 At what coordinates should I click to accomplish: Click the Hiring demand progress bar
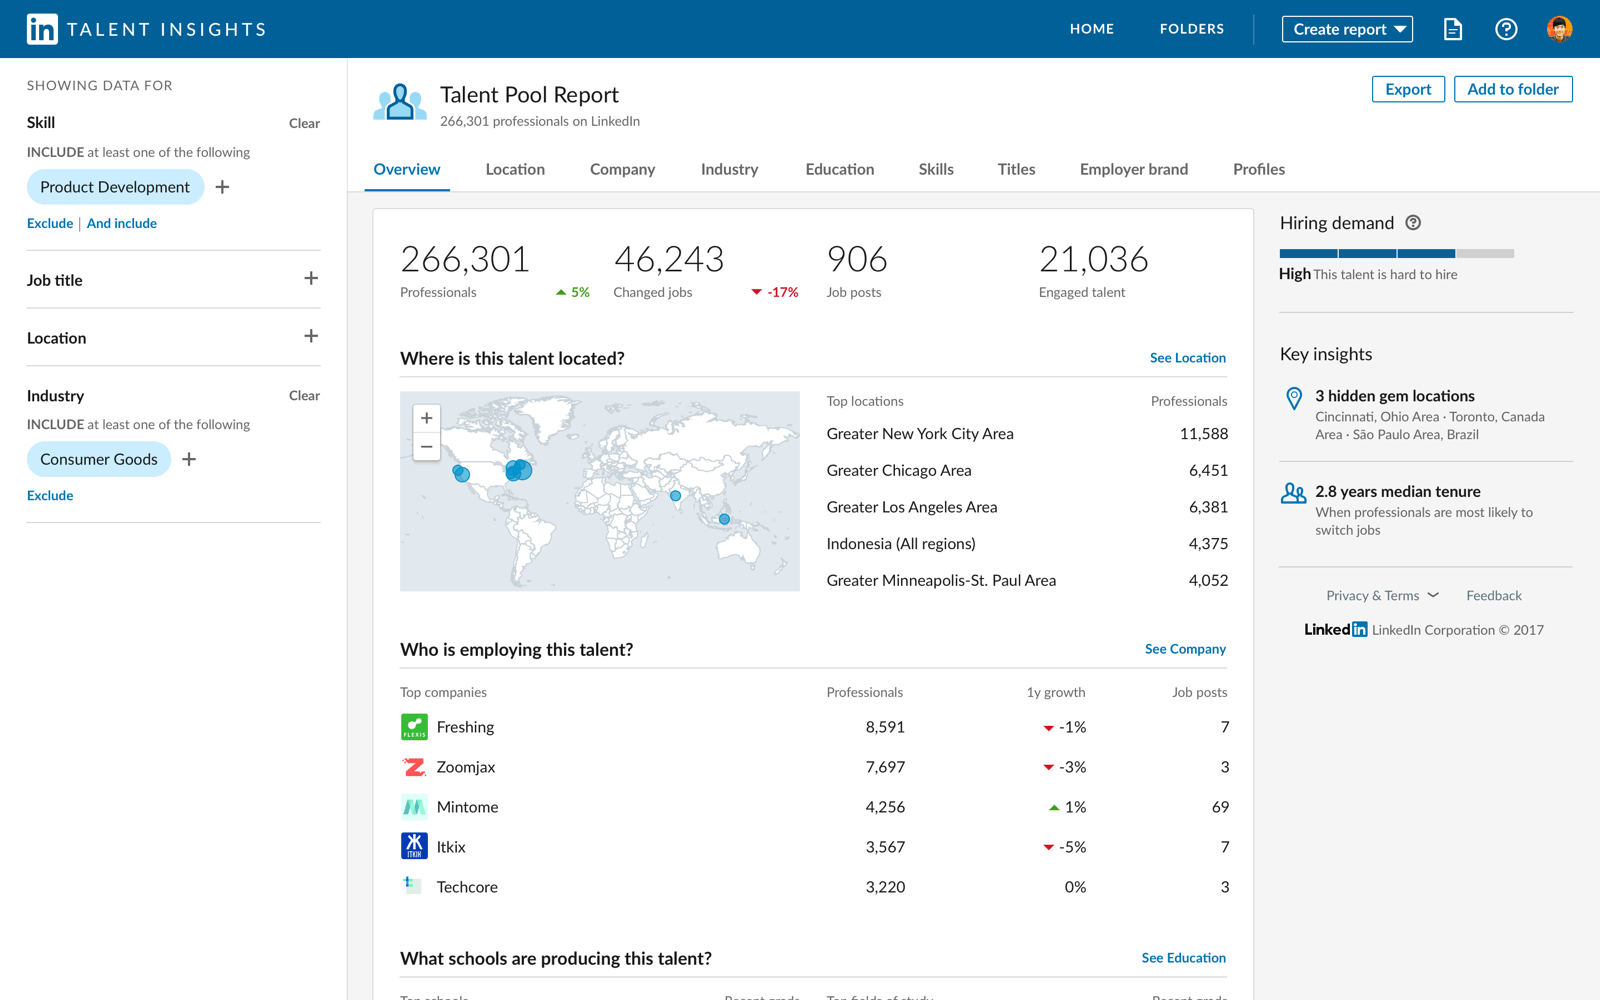coord(1395,253)
